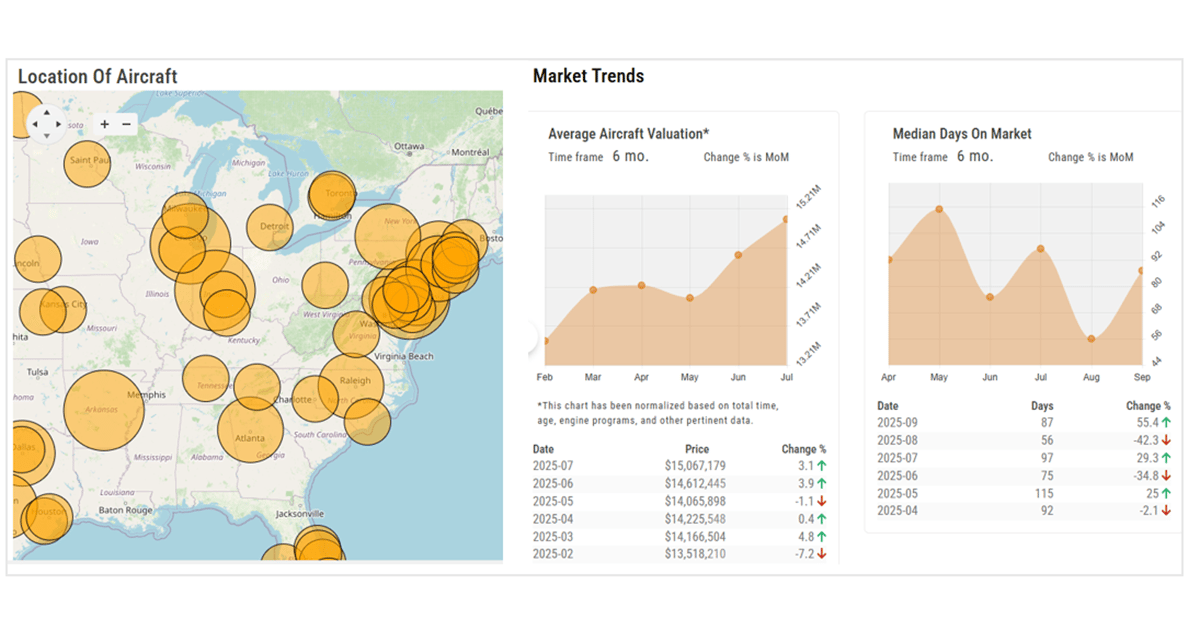Click the Location Of Aircraft panel heading

tap(96, 76)
